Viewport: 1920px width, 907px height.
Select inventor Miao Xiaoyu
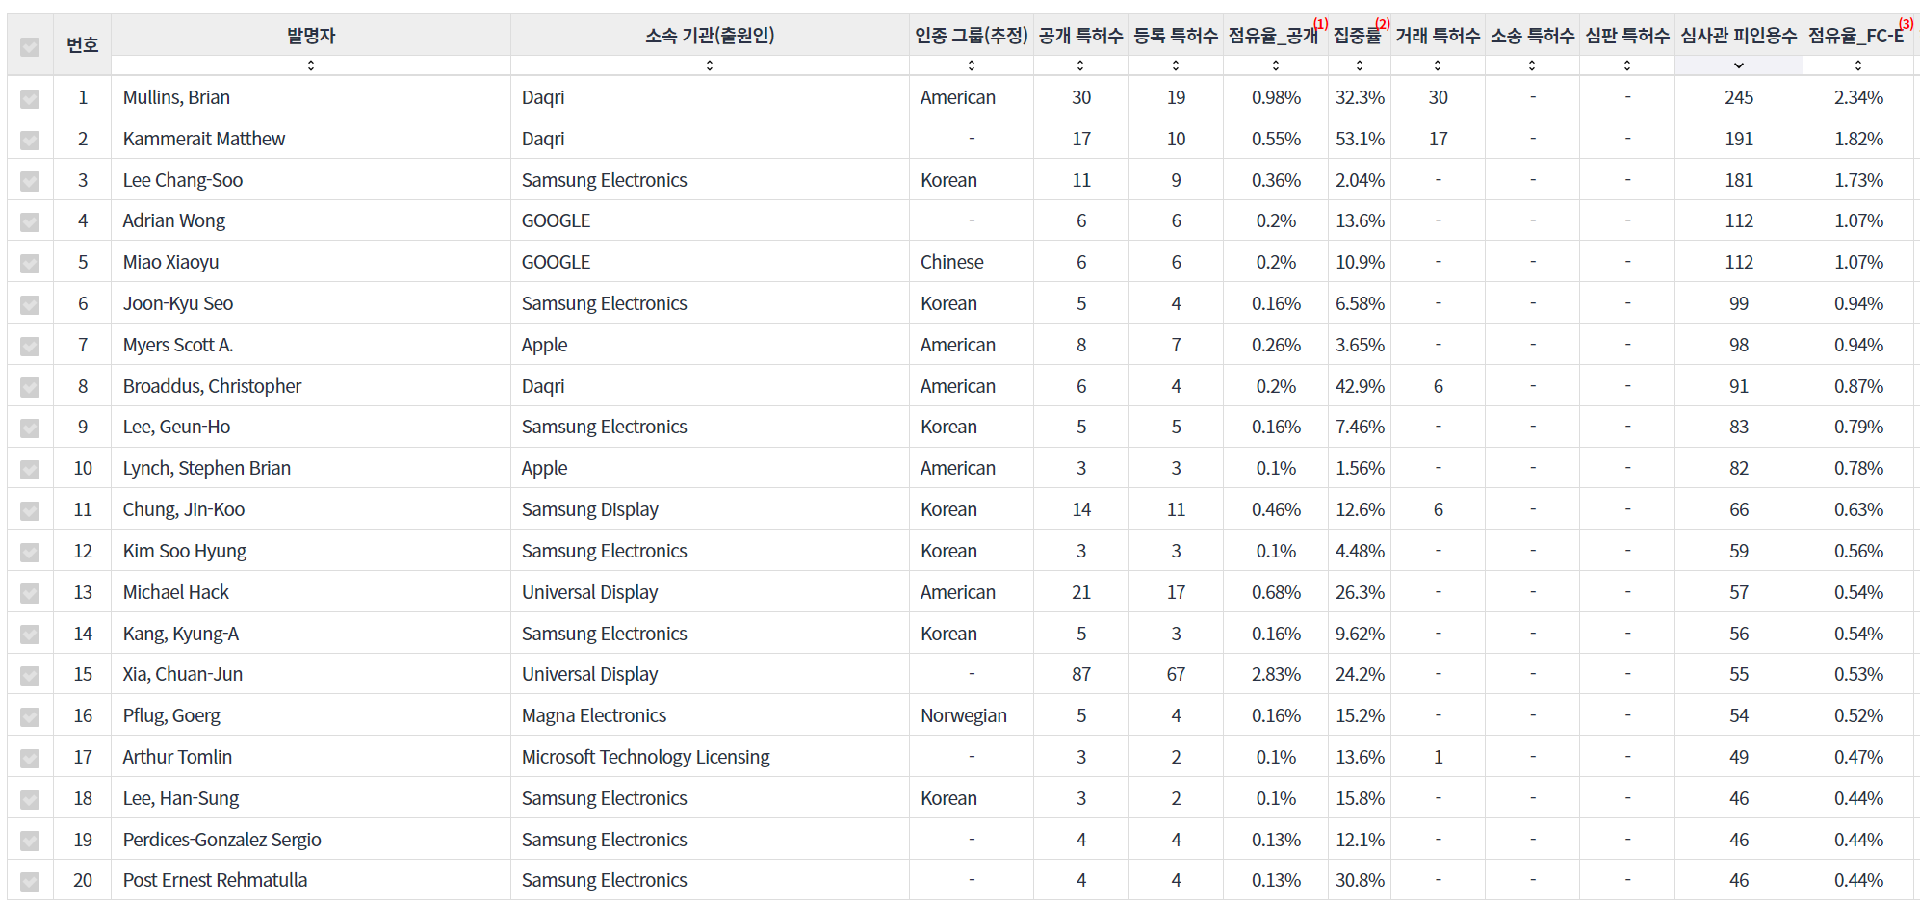171,262
